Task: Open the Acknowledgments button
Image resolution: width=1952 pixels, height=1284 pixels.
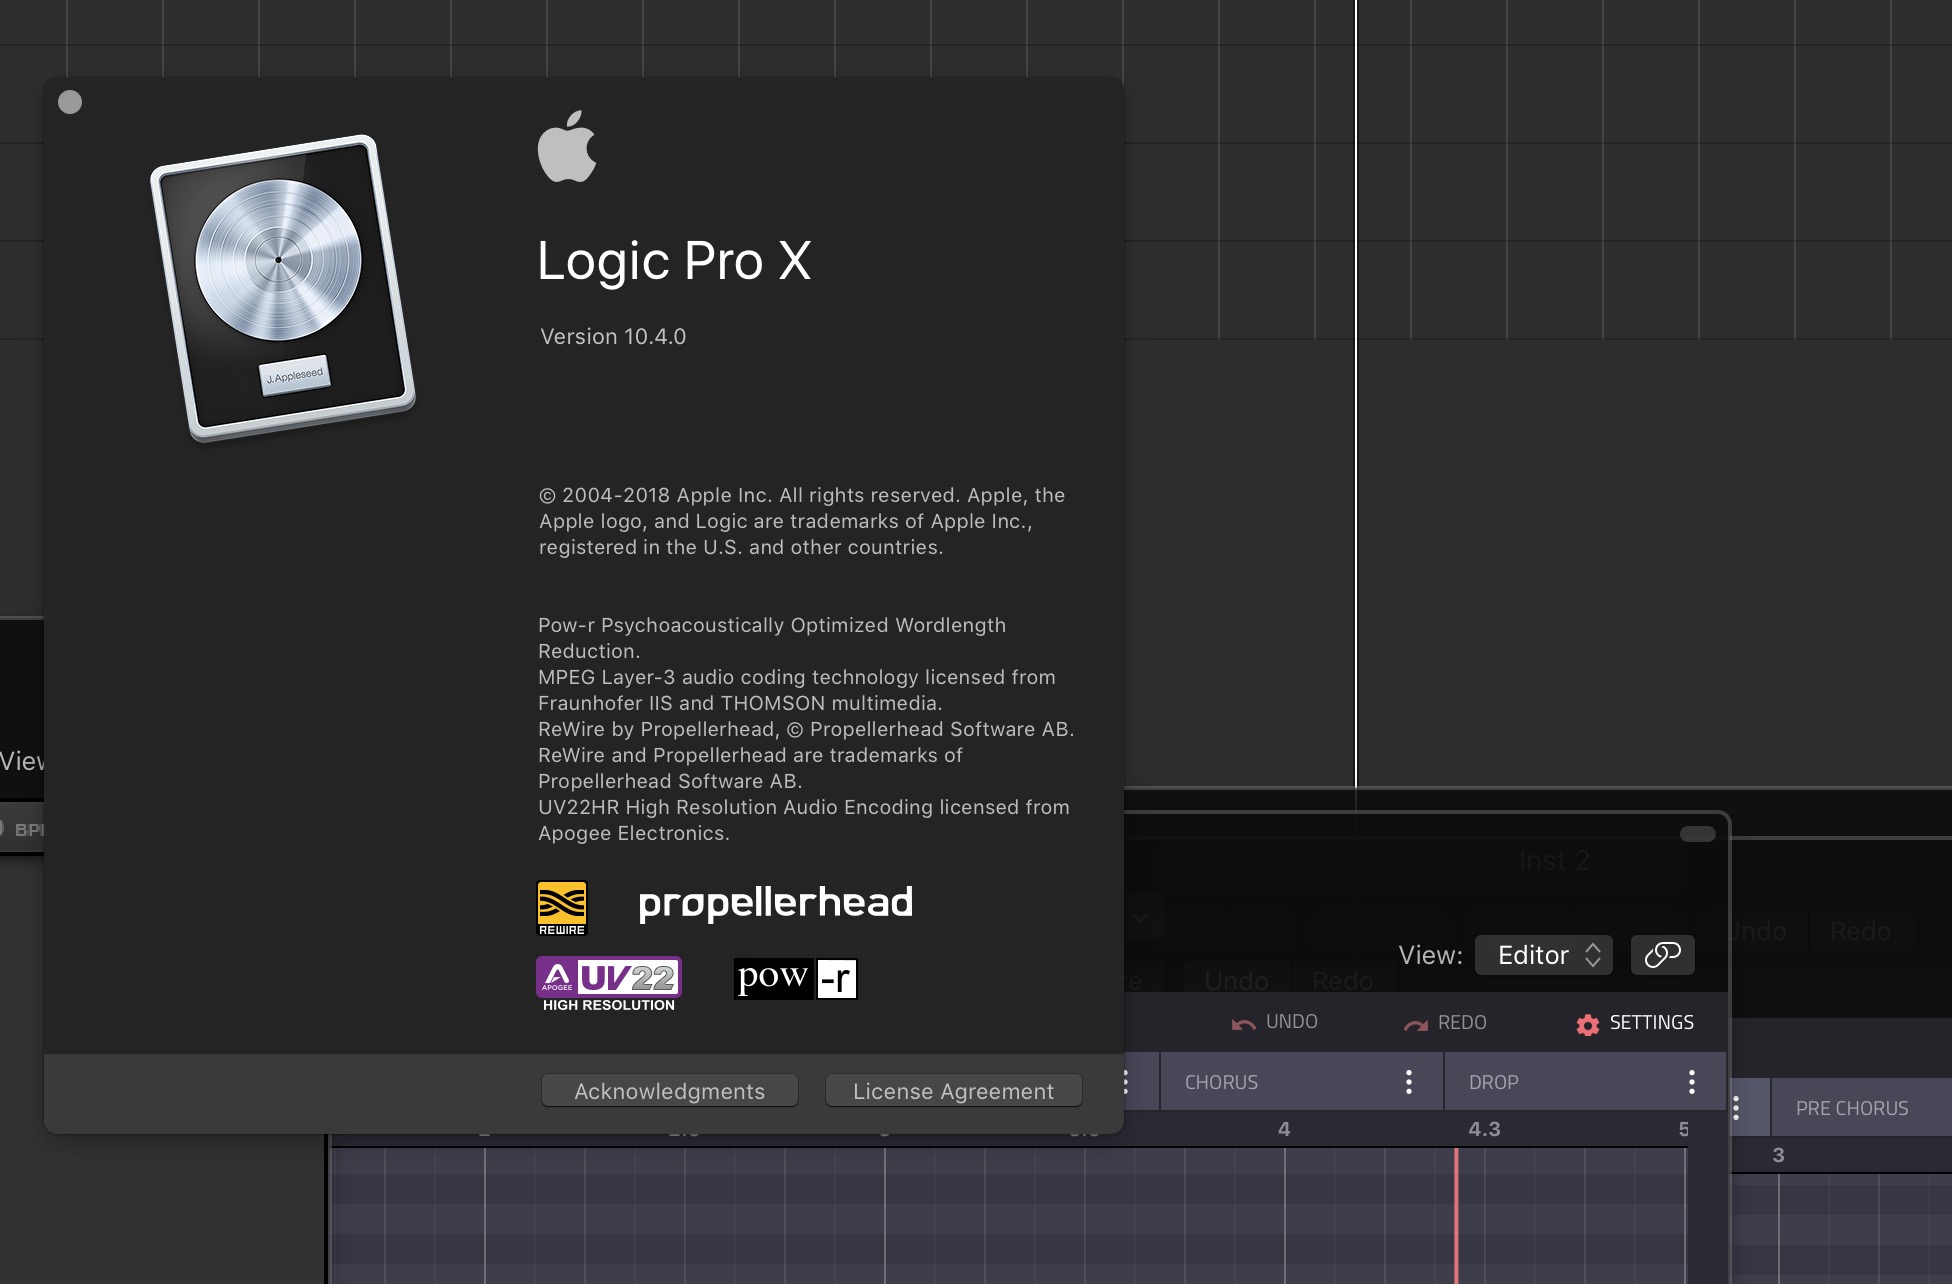Action: click(669, 1091)
